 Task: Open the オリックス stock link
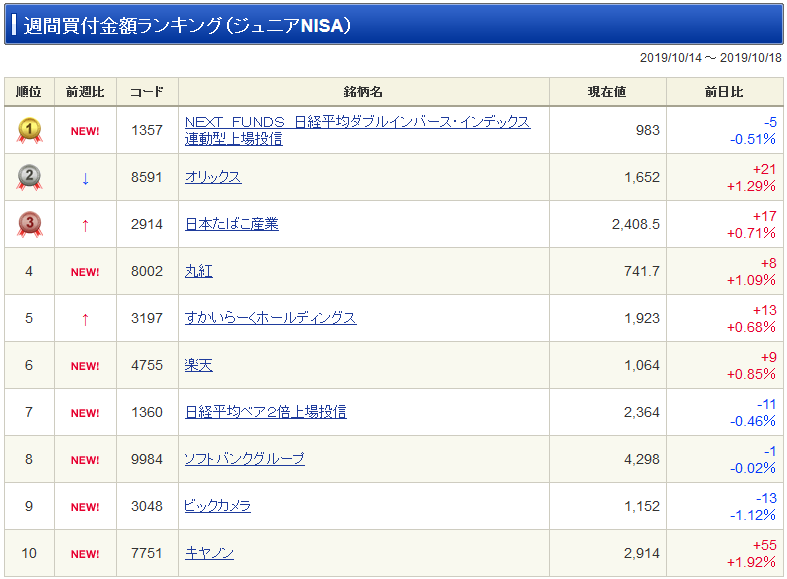pos(213,177)
